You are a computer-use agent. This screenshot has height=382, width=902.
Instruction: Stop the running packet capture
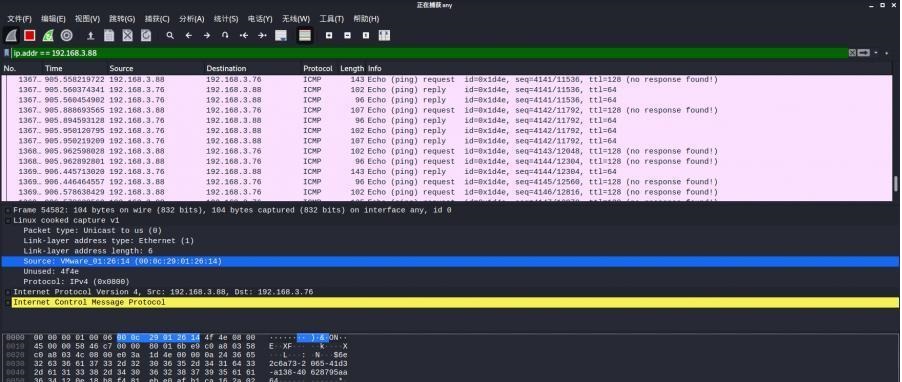29,36
